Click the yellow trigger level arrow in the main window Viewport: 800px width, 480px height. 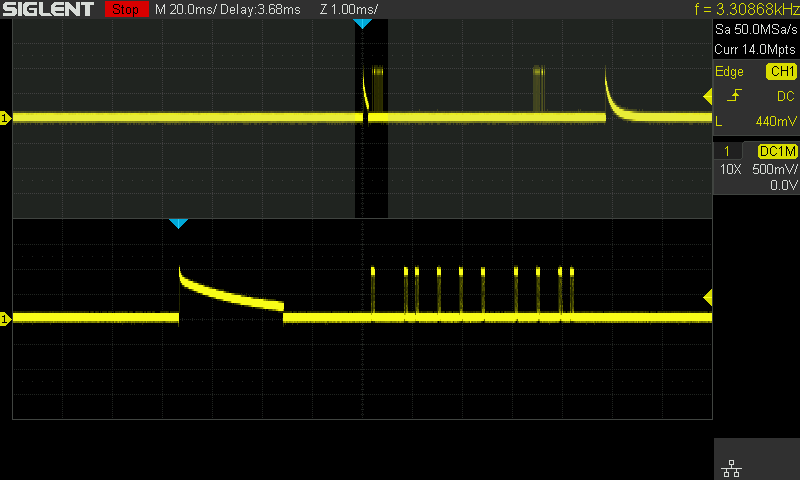click(707, 96)
